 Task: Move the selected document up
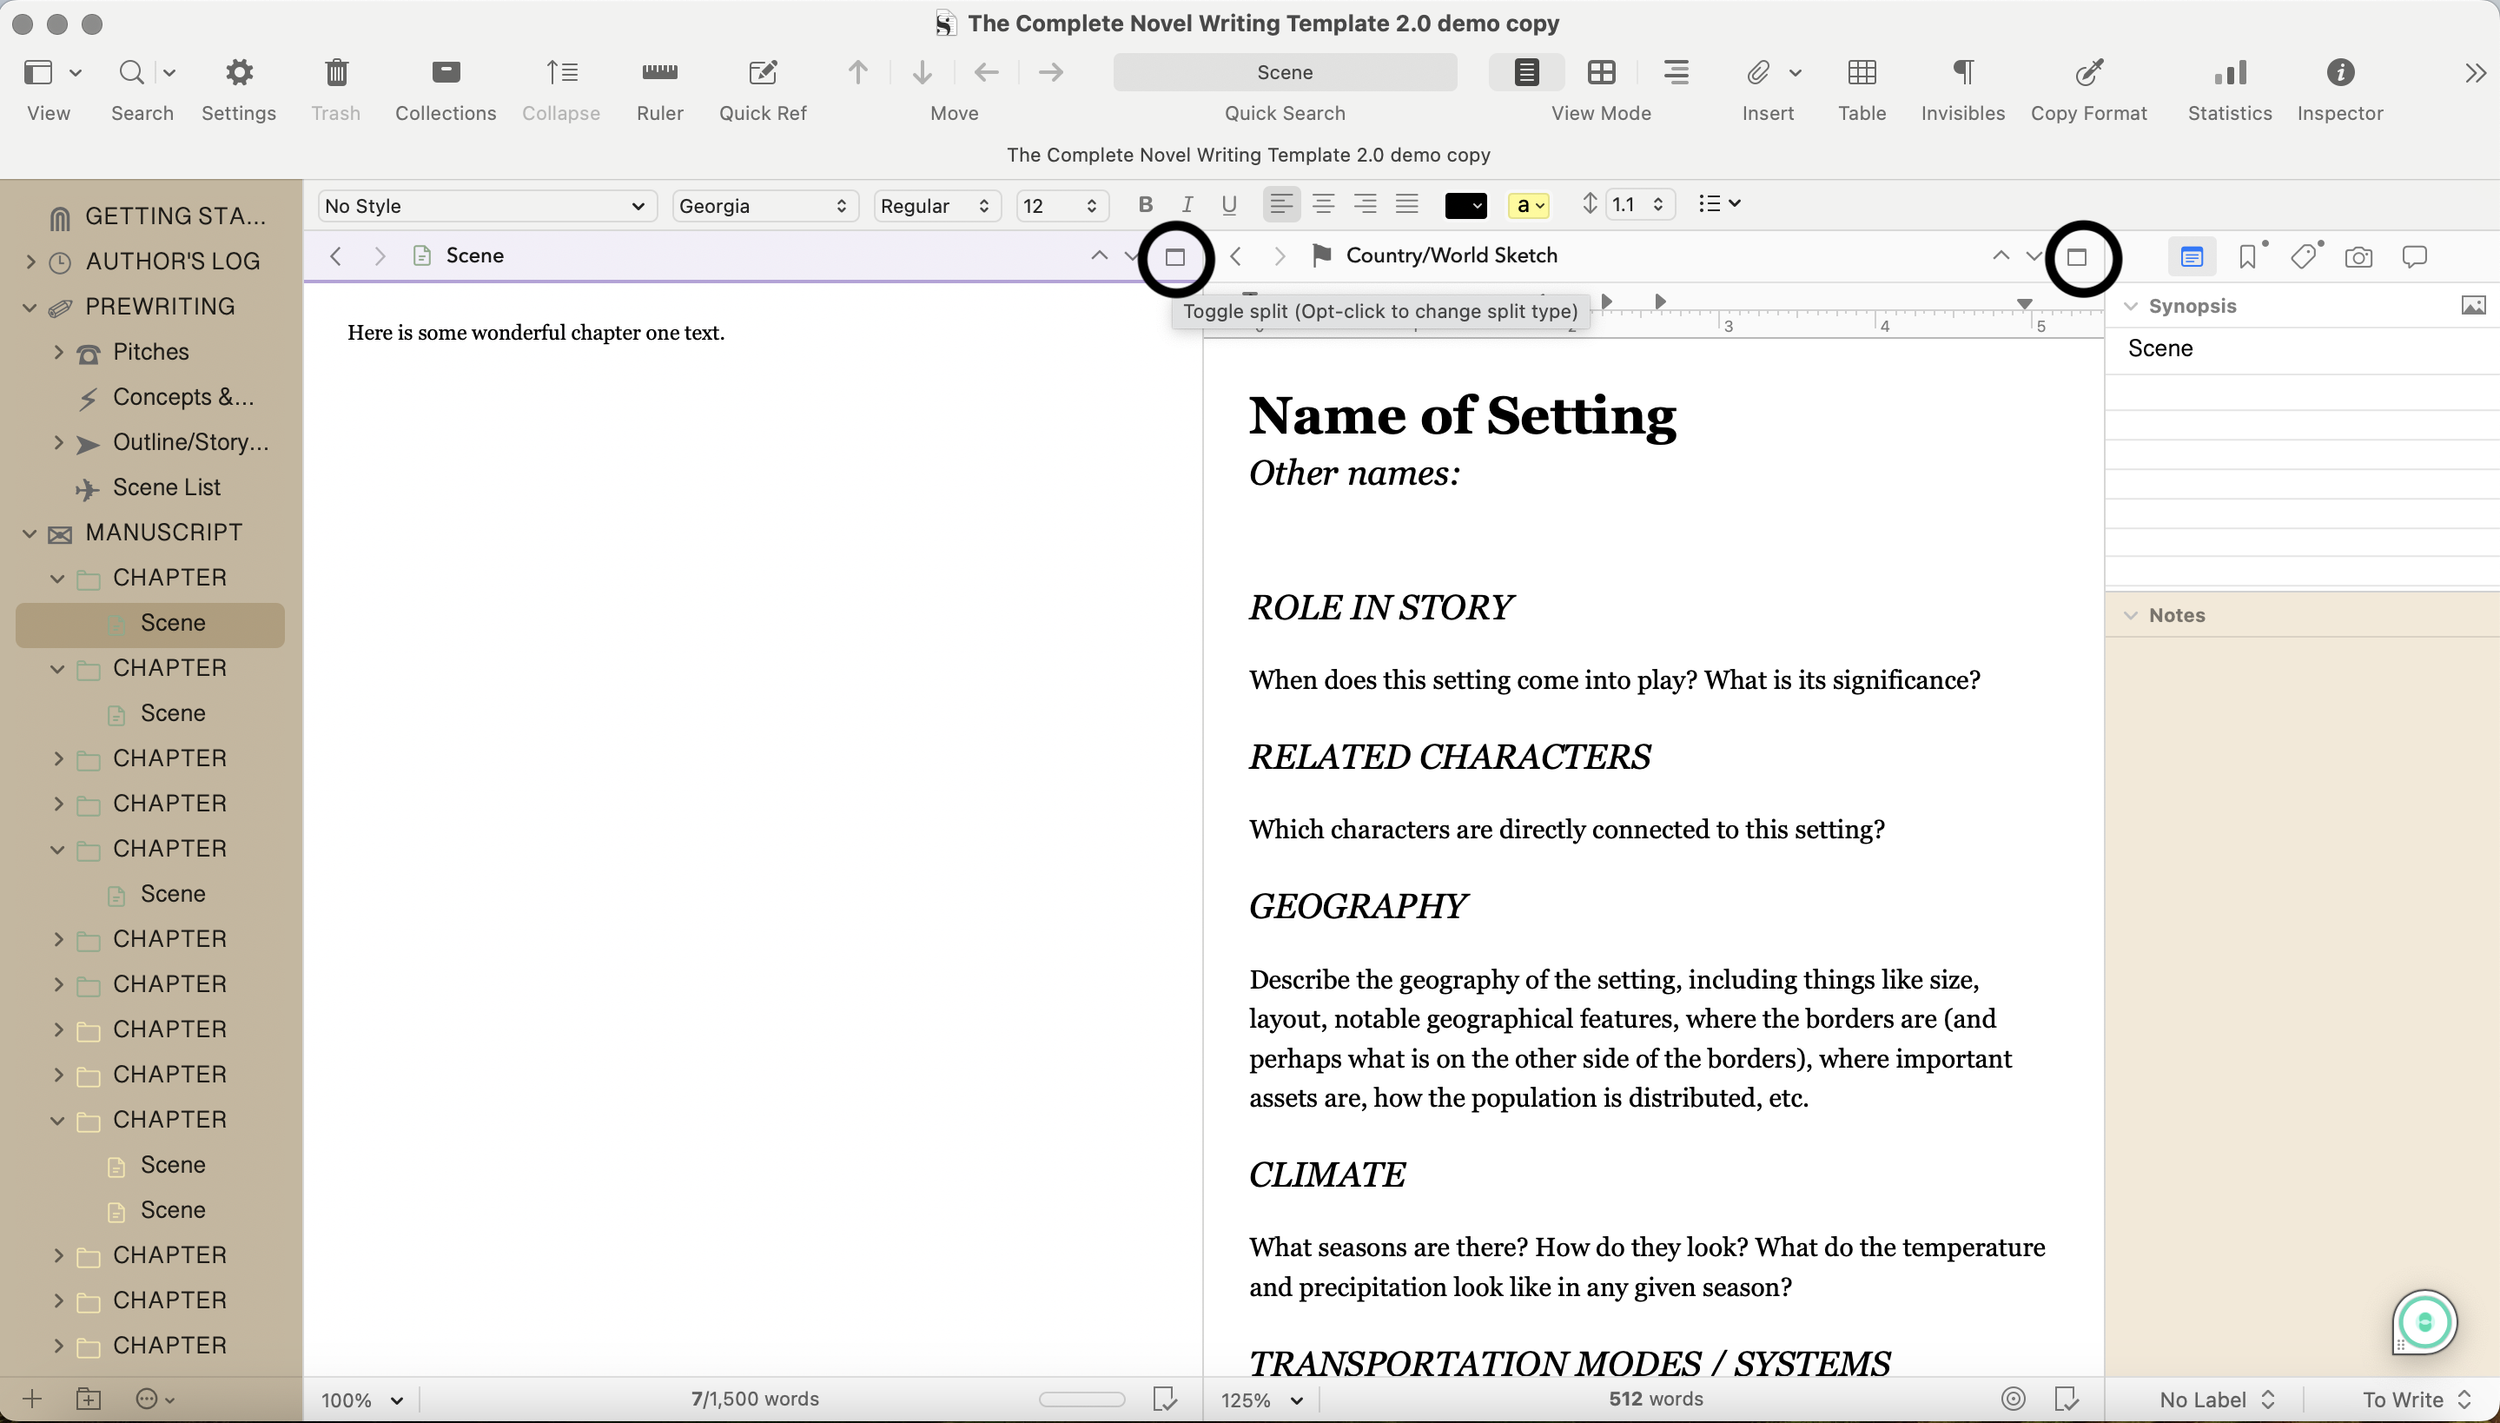tap(856, 72)
